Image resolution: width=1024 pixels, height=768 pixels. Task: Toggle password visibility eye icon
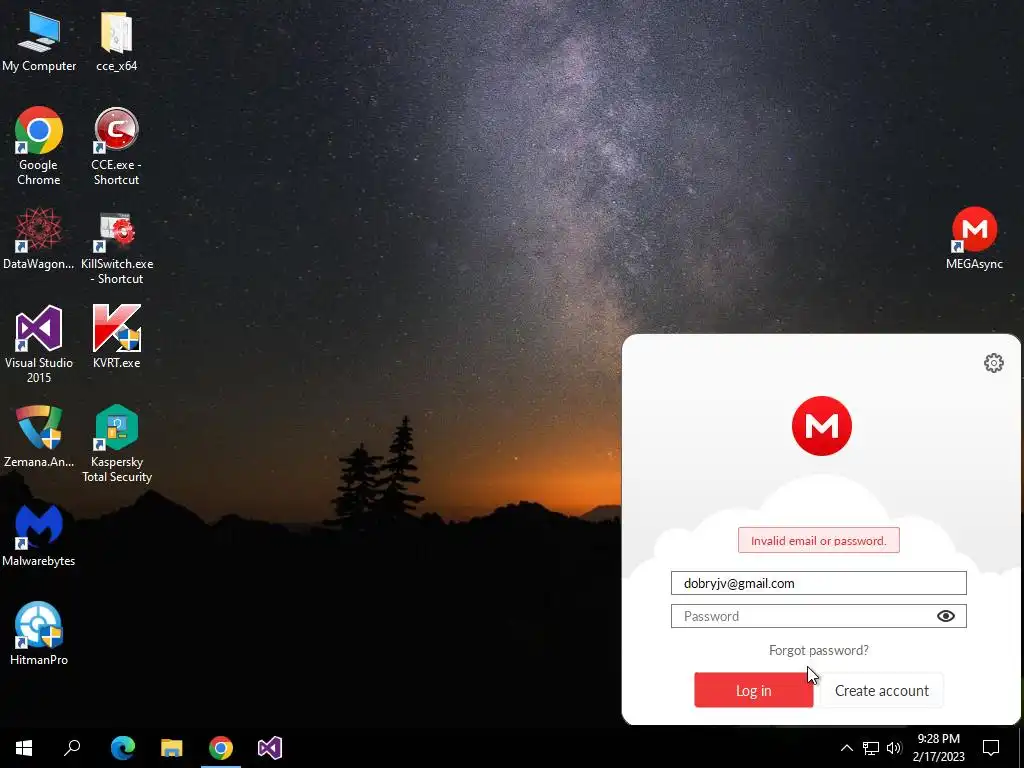click(945, 616)
